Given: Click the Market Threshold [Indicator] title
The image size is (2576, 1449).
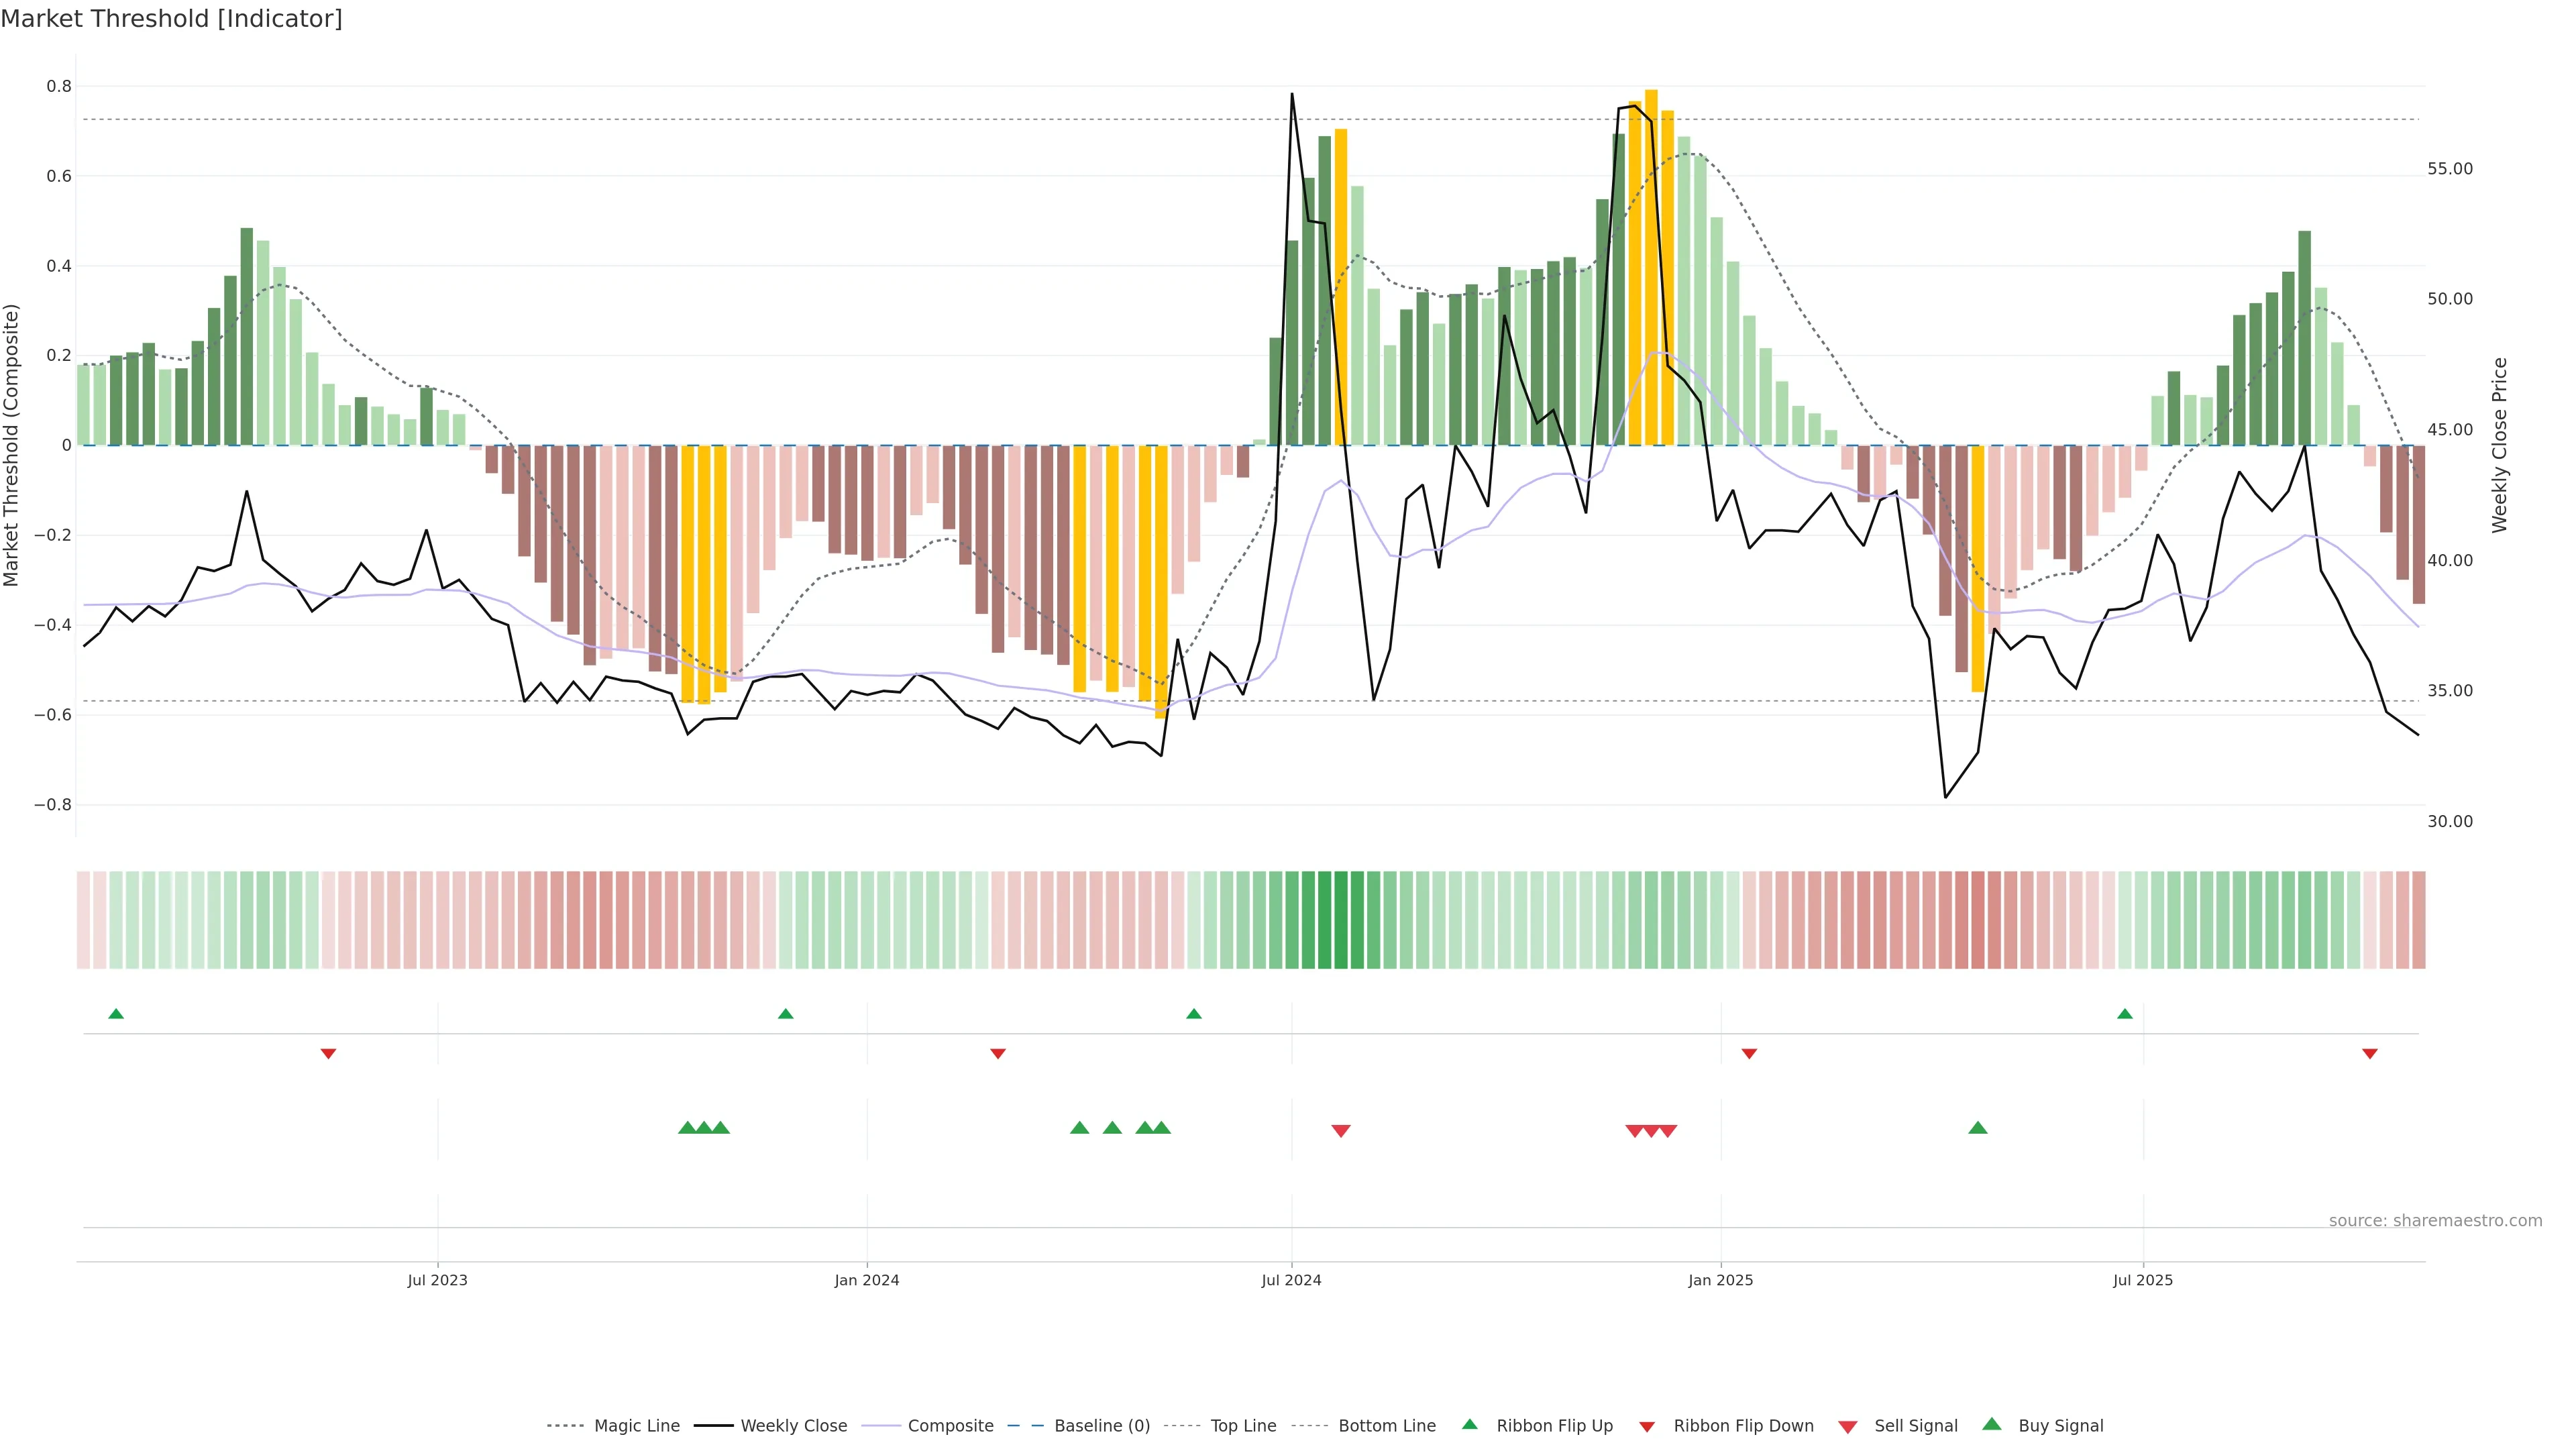Looking at the screenshot, I should (171, 19).
